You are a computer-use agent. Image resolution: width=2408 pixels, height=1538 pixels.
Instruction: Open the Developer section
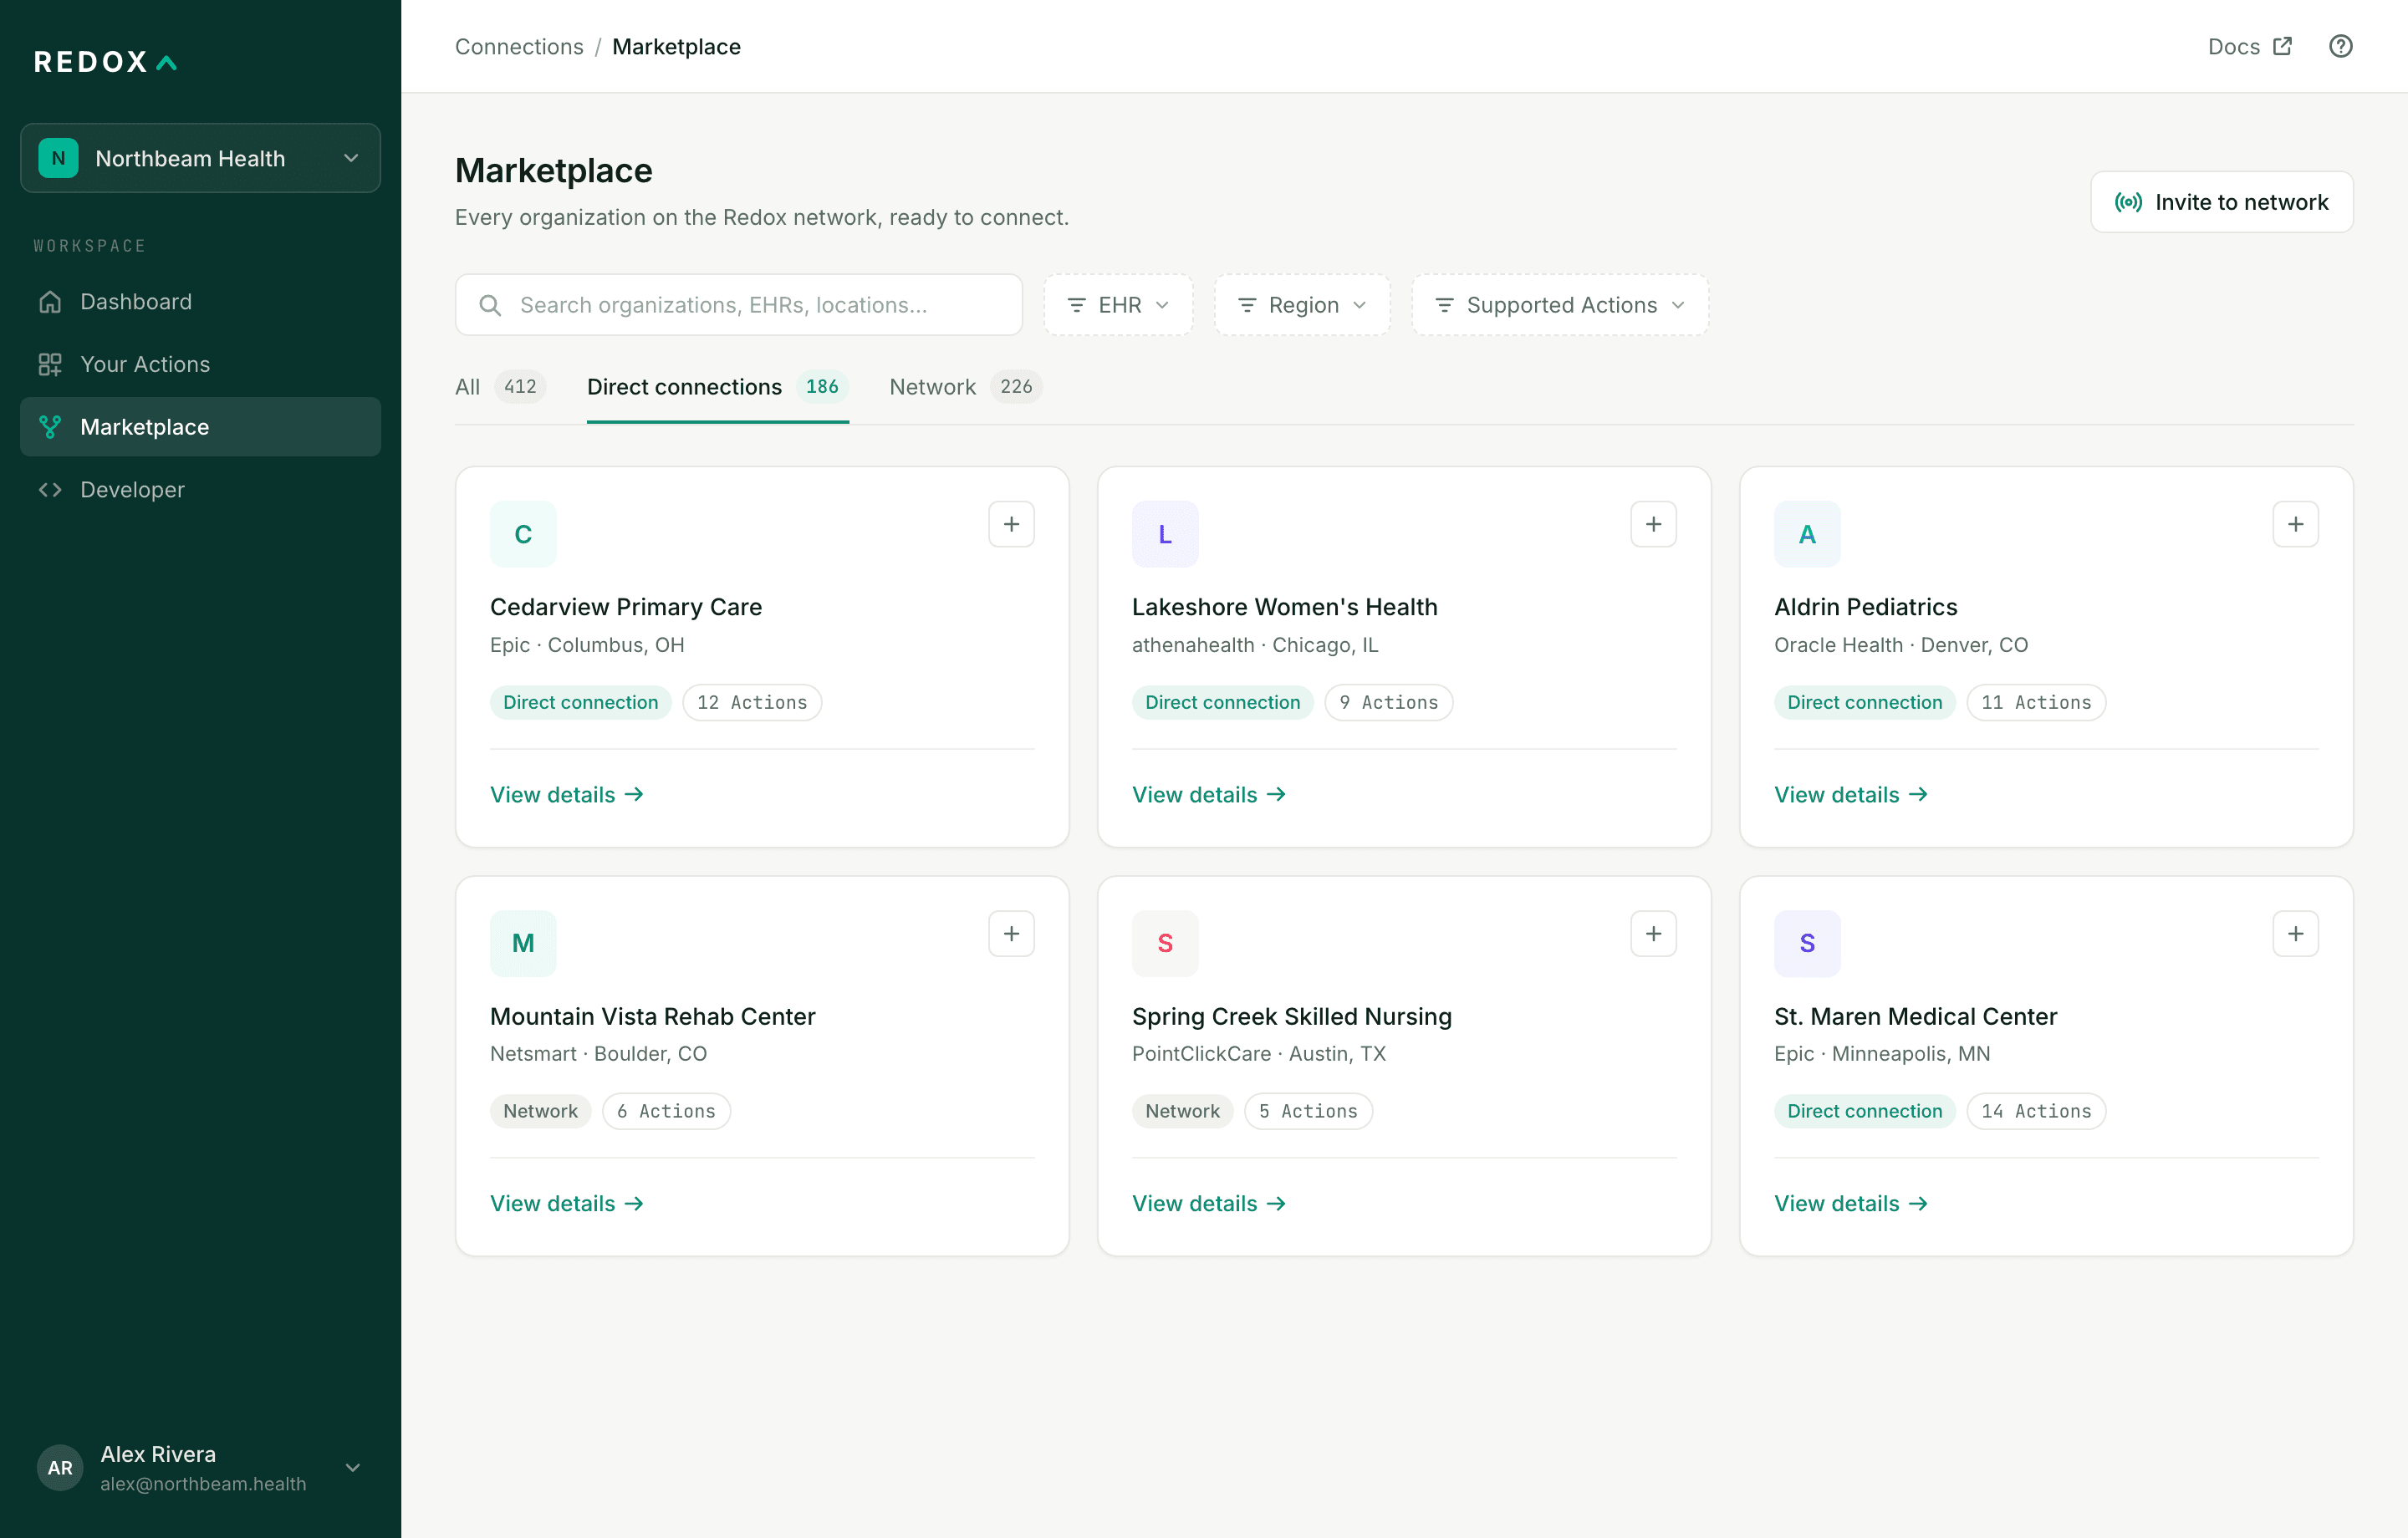[200, 489]
